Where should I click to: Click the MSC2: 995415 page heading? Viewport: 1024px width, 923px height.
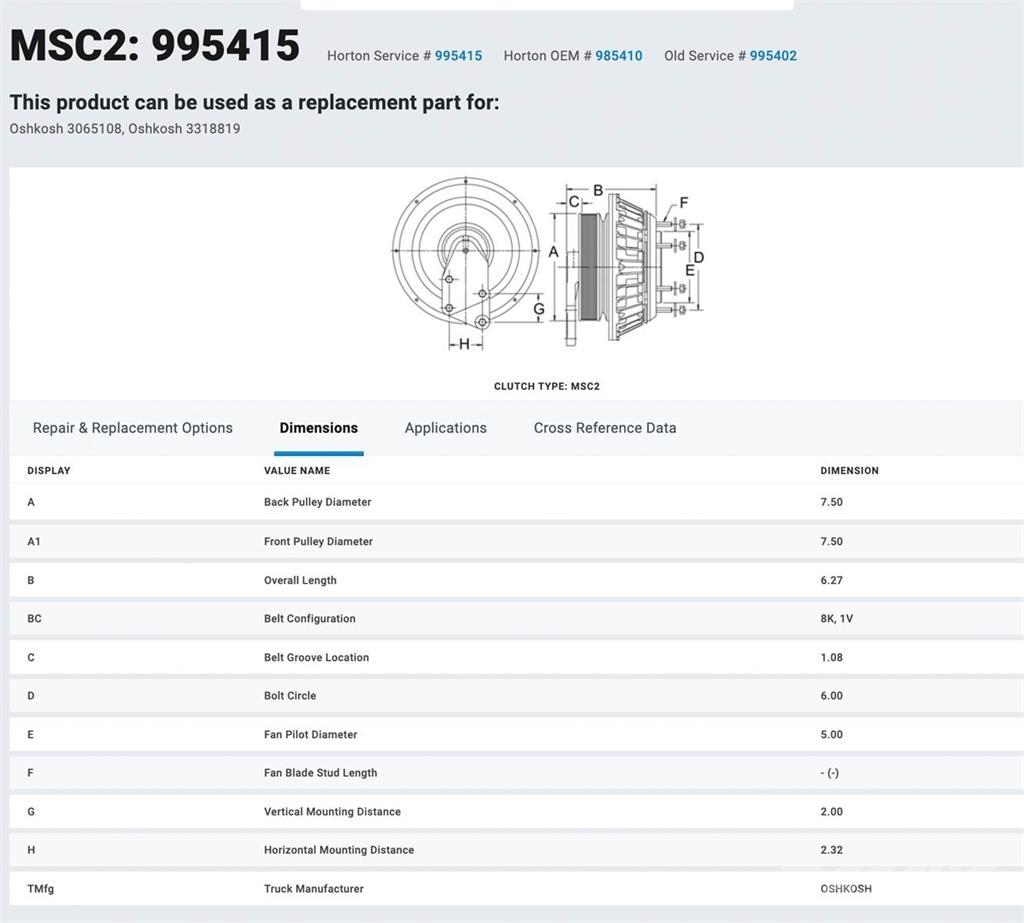[155, 46]
